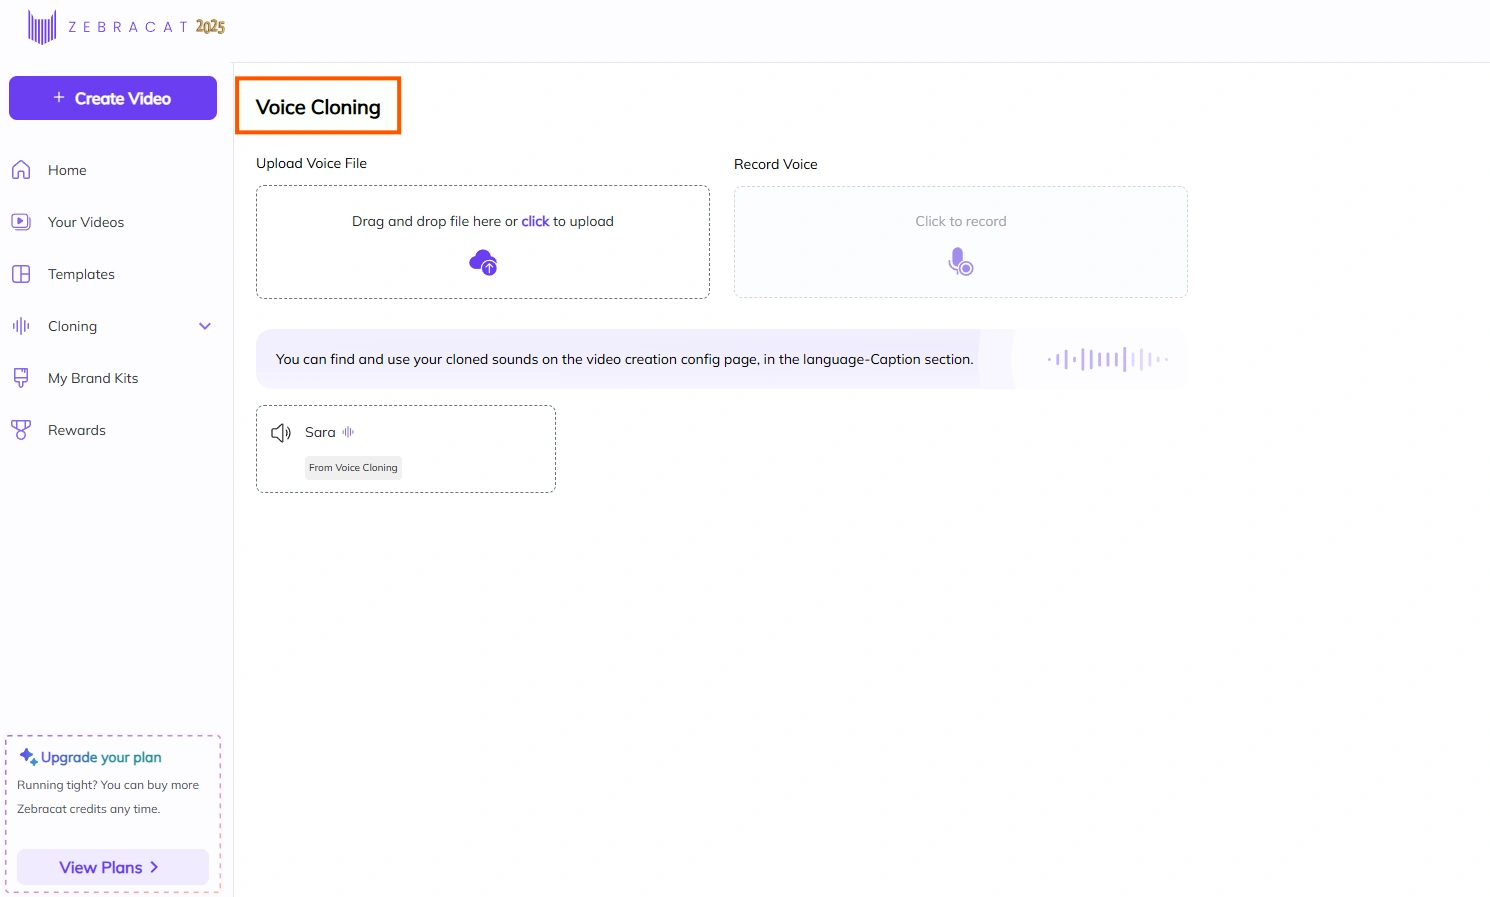
Task: Click the purple 'click' upload link
Action: [x=535, y=221]
